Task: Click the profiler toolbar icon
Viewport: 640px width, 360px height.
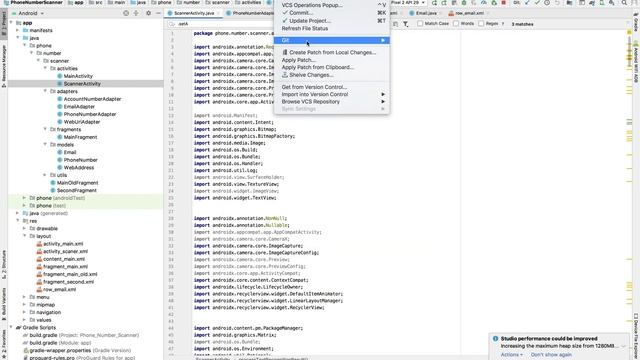Action: (484, 3)
